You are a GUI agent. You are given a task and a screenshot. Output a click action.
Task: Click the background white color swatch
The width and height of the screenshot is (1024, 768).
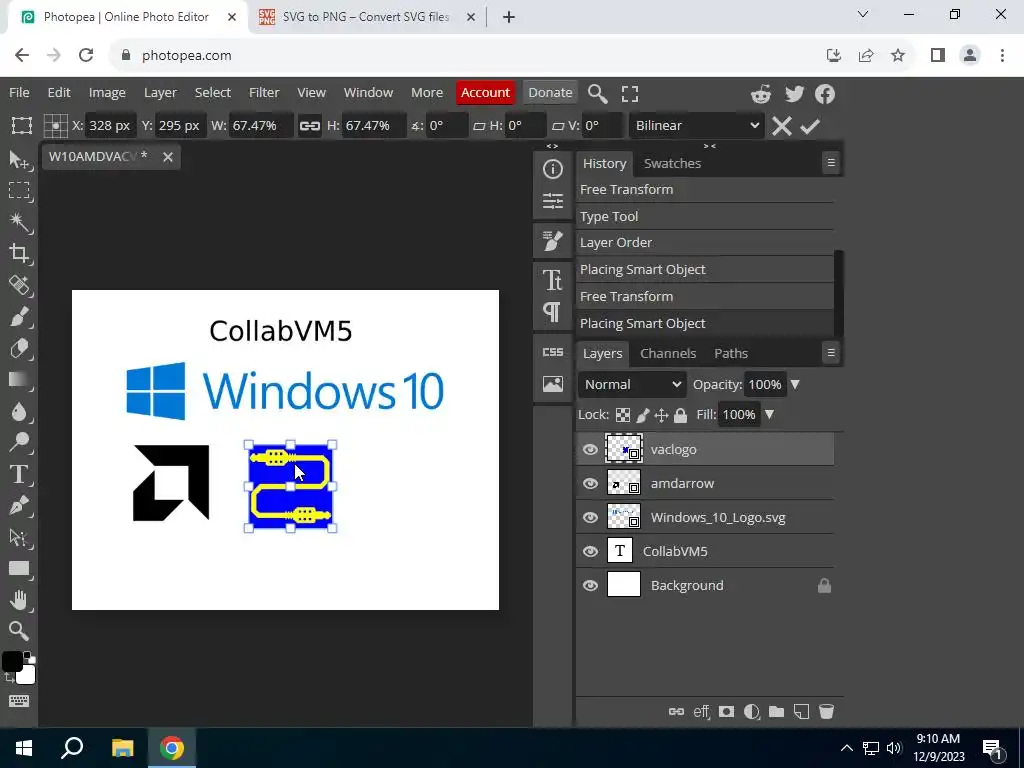tap(26, 675)
